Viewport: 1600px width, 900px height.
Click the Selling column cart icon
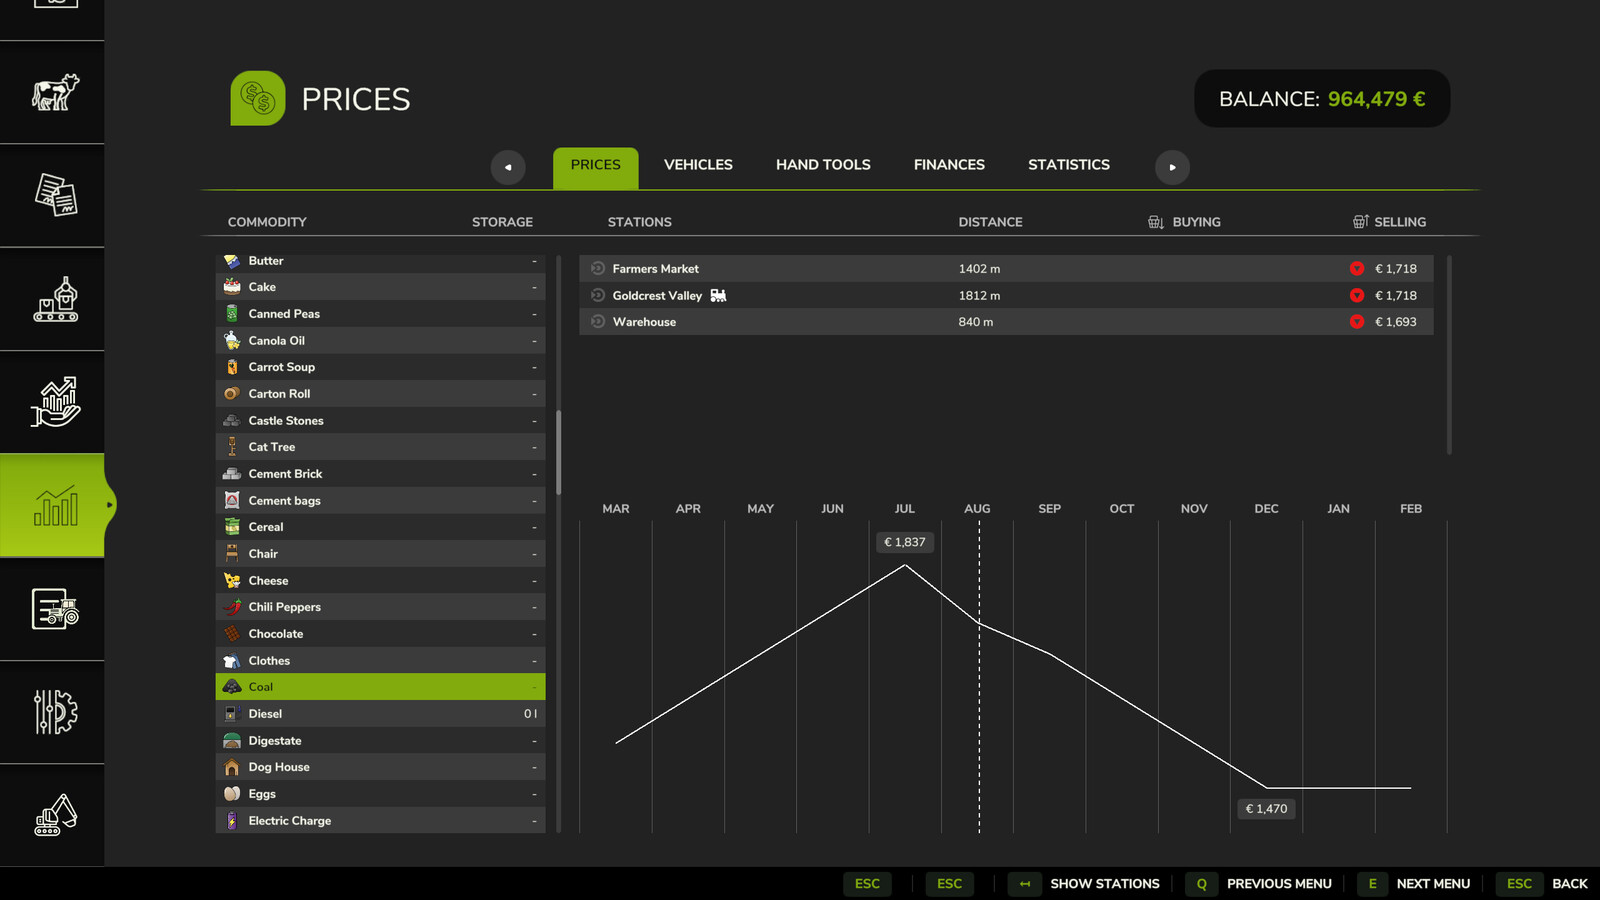[x=1360, y=221]
